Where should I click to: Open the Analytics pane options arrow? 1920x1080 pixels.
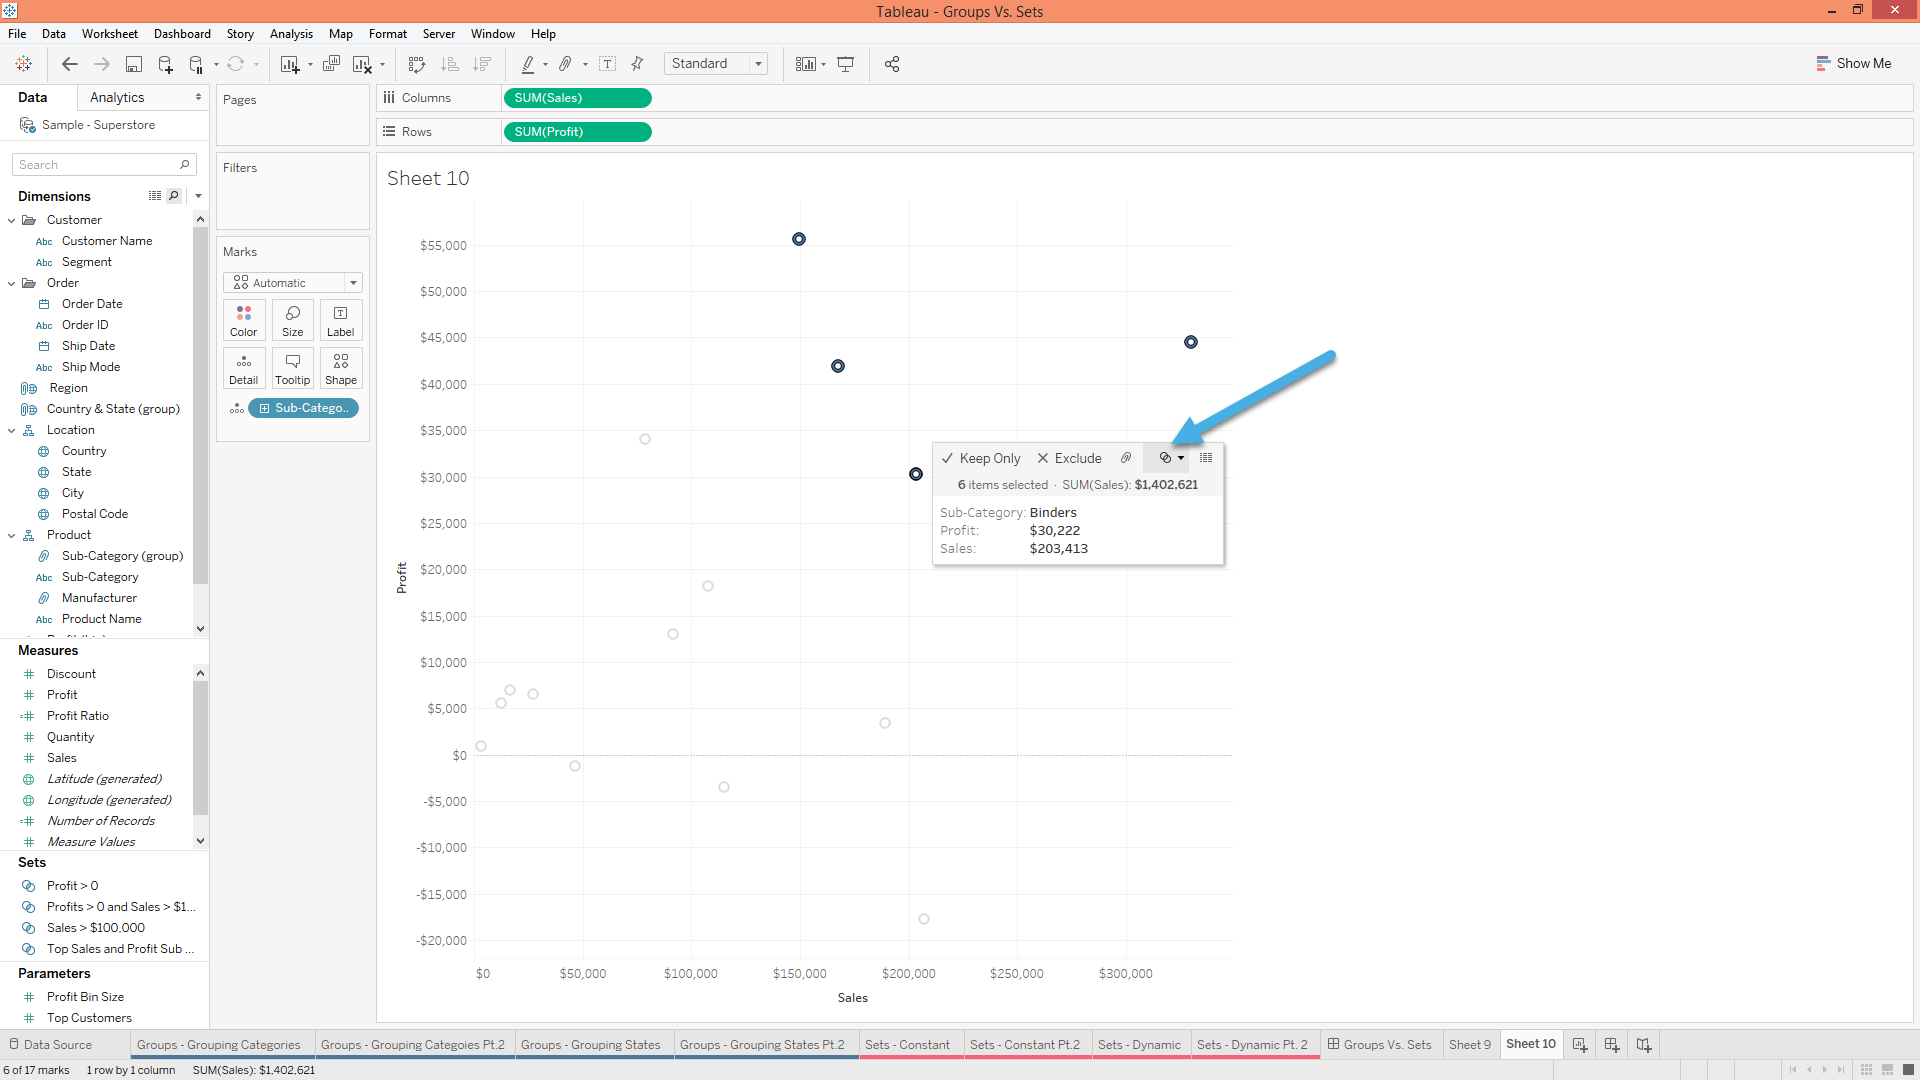[198, 97]
